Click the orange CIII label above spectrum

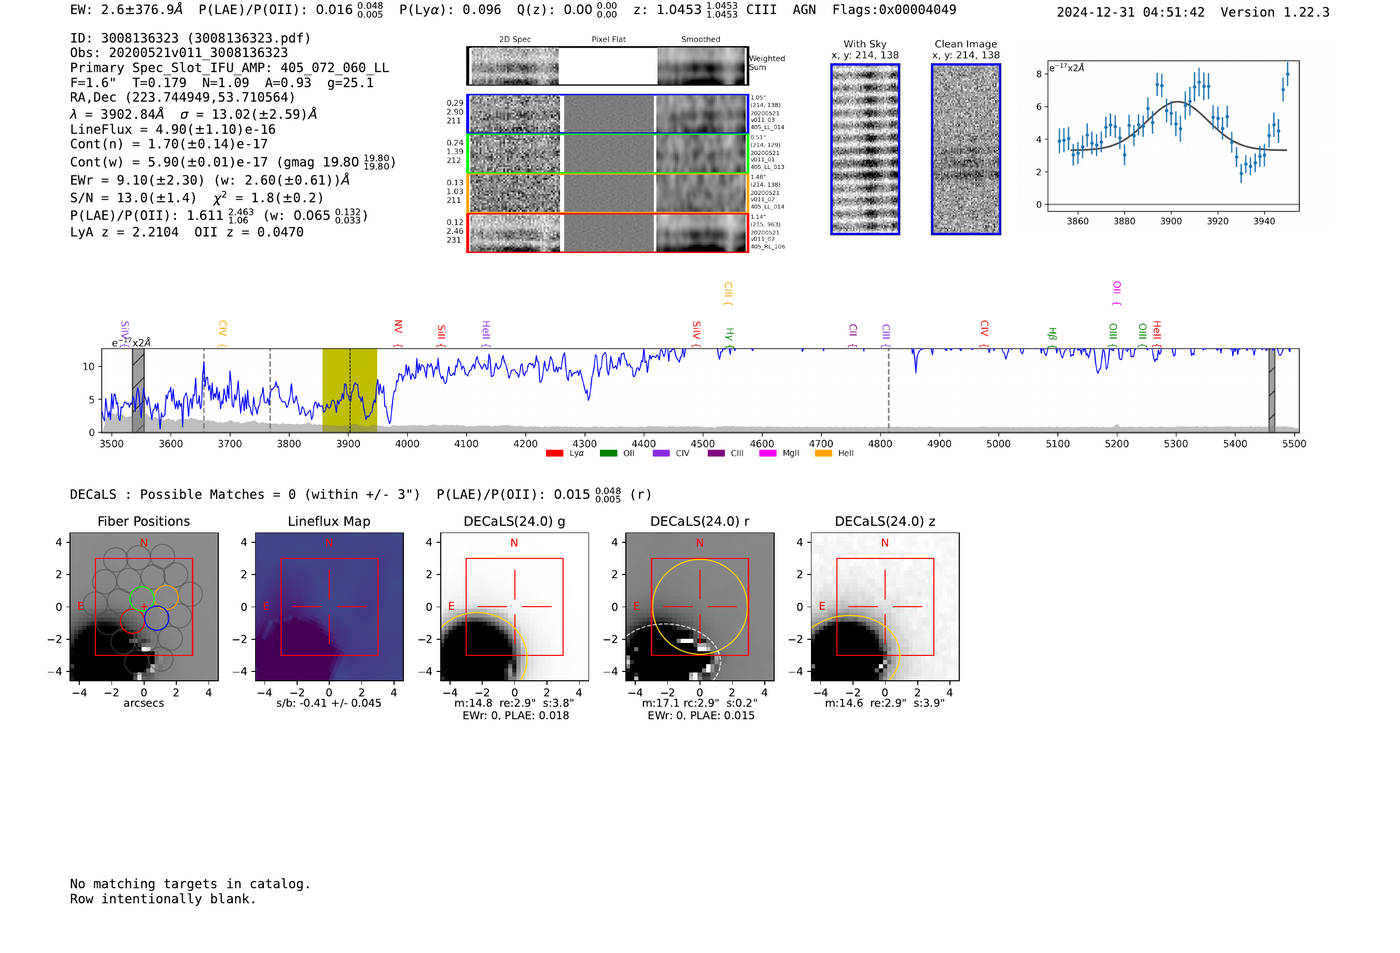(728, 293)
